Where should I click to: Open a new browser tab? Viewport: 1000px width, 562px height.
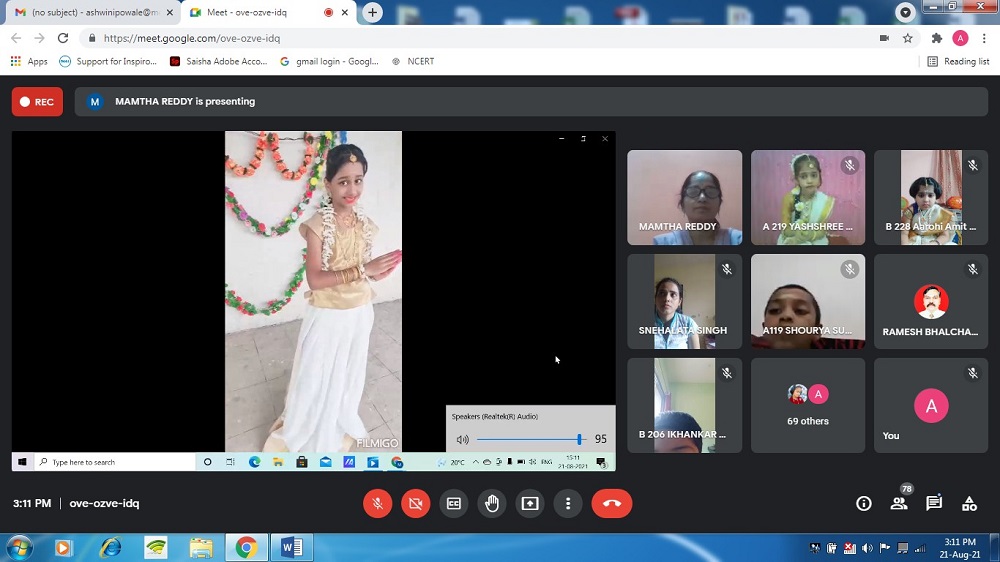372,12
